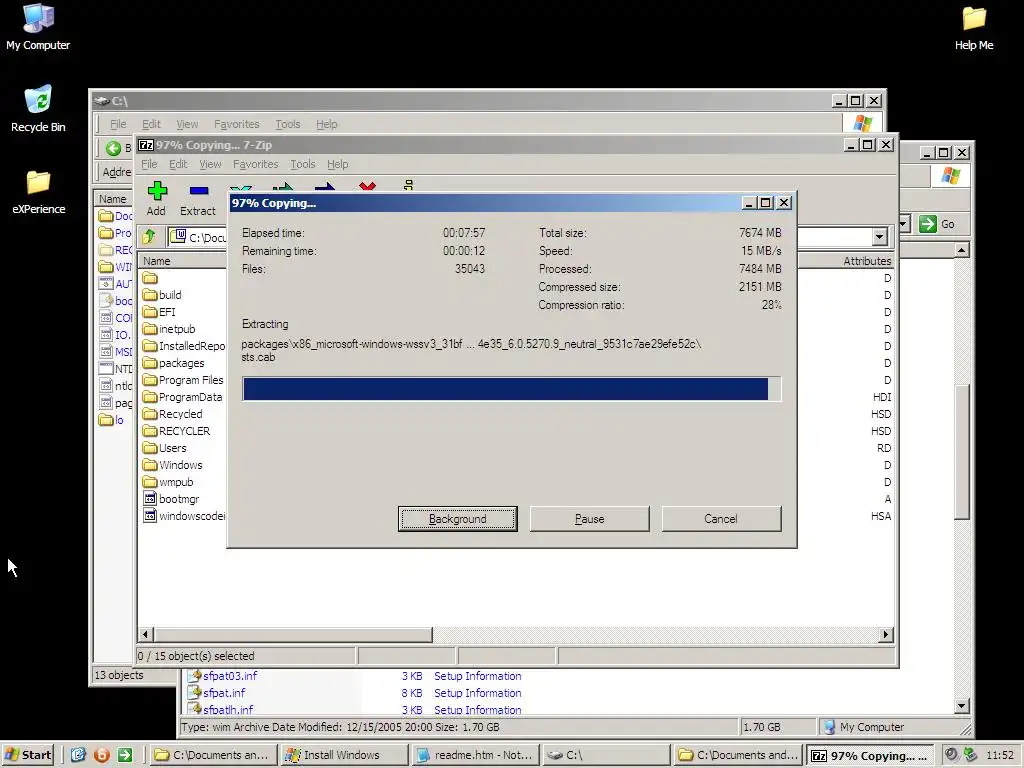Click the green Add toolbar icon in 7-Zip
Image resolution: width=1024 pixels, height=768 pixels.
[x=157, y=191]
